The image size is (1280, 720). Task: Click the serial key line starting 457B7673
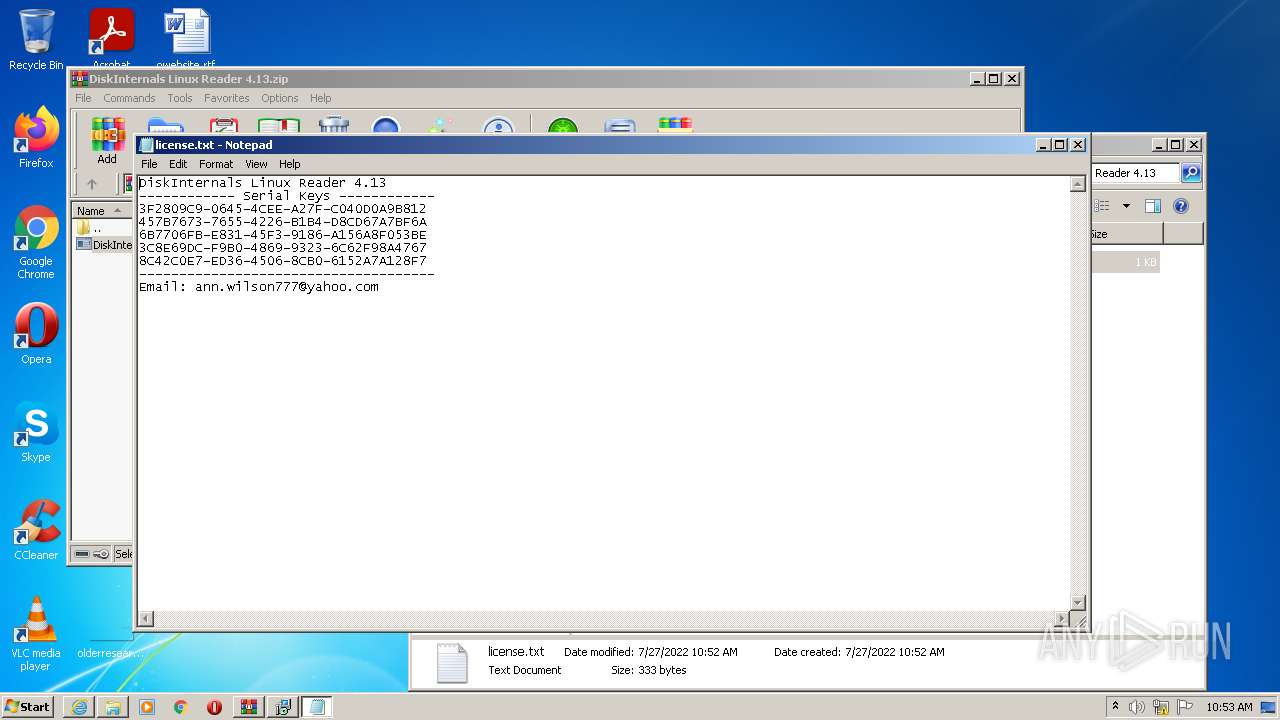[x=283, y=222]
